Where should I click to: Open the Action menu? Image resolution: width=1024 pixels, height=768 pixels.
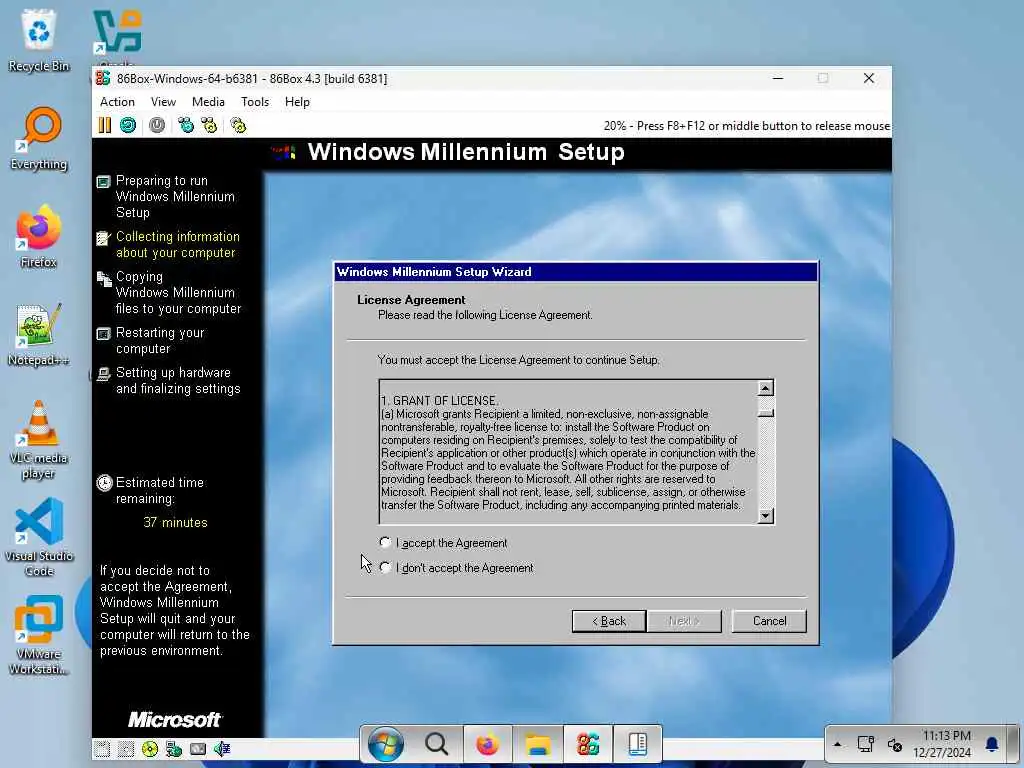[117, 102]
